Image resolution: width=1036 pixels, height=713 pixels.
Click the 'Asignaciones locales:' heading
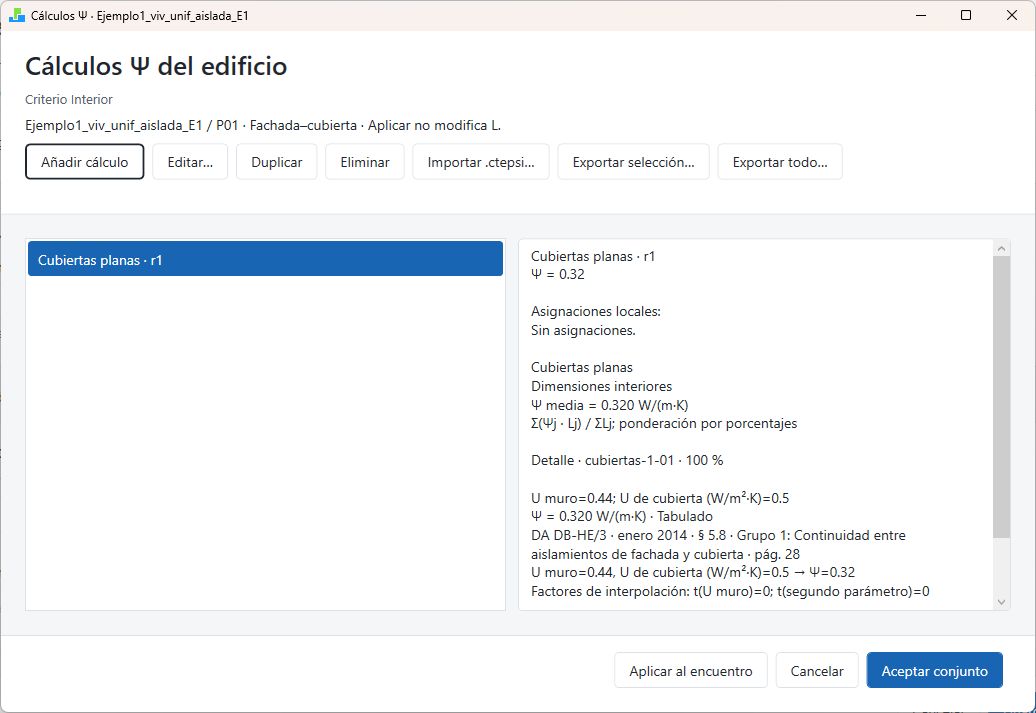pos(596,311)
